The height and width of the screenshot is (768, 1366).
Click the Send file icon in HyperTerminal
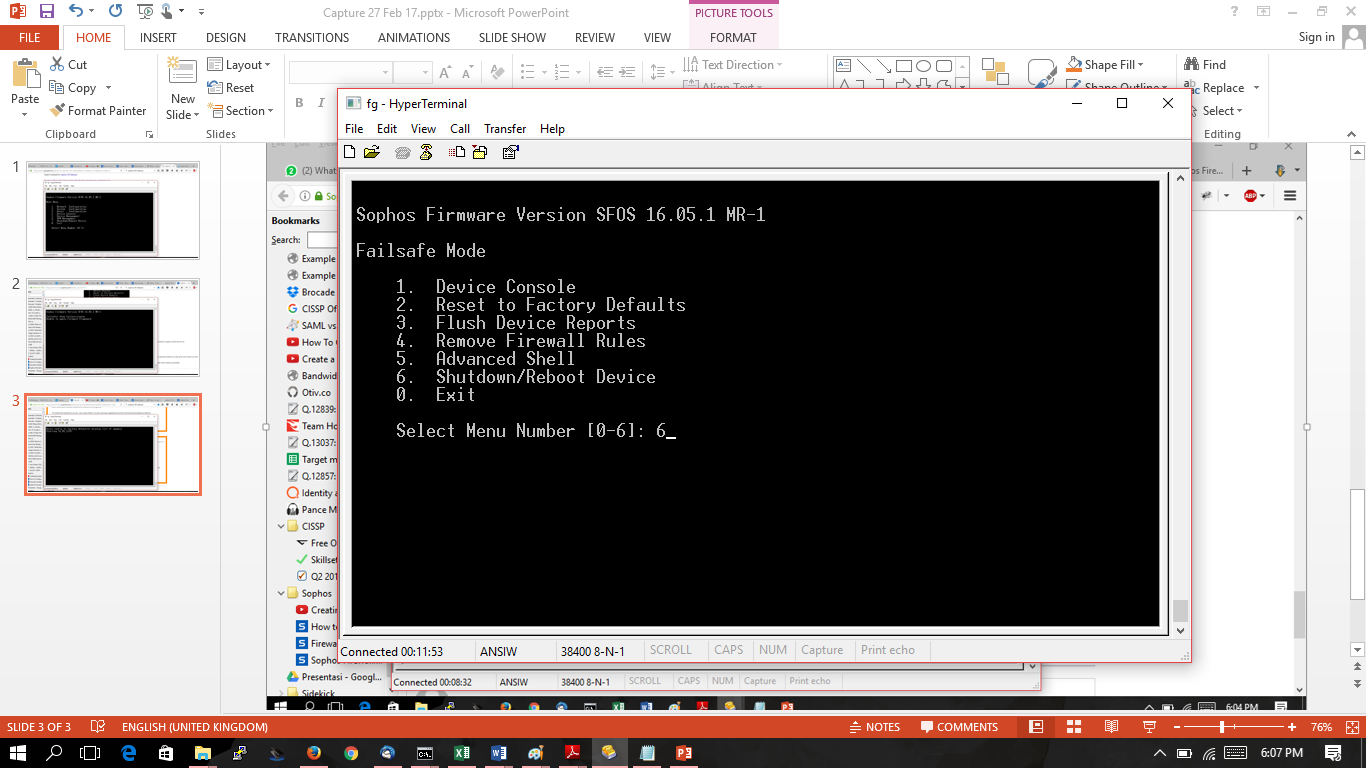tap(457, 152)
